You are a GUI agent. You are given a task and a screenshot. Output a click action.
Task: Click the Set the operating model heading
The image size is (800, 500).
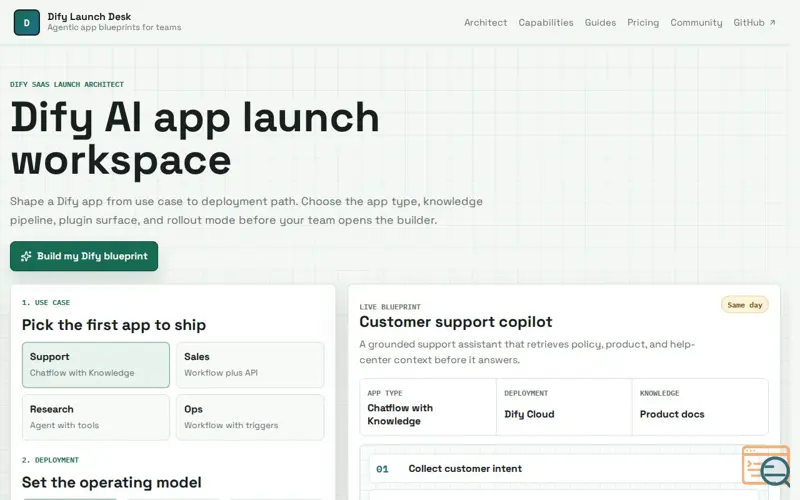112,482
